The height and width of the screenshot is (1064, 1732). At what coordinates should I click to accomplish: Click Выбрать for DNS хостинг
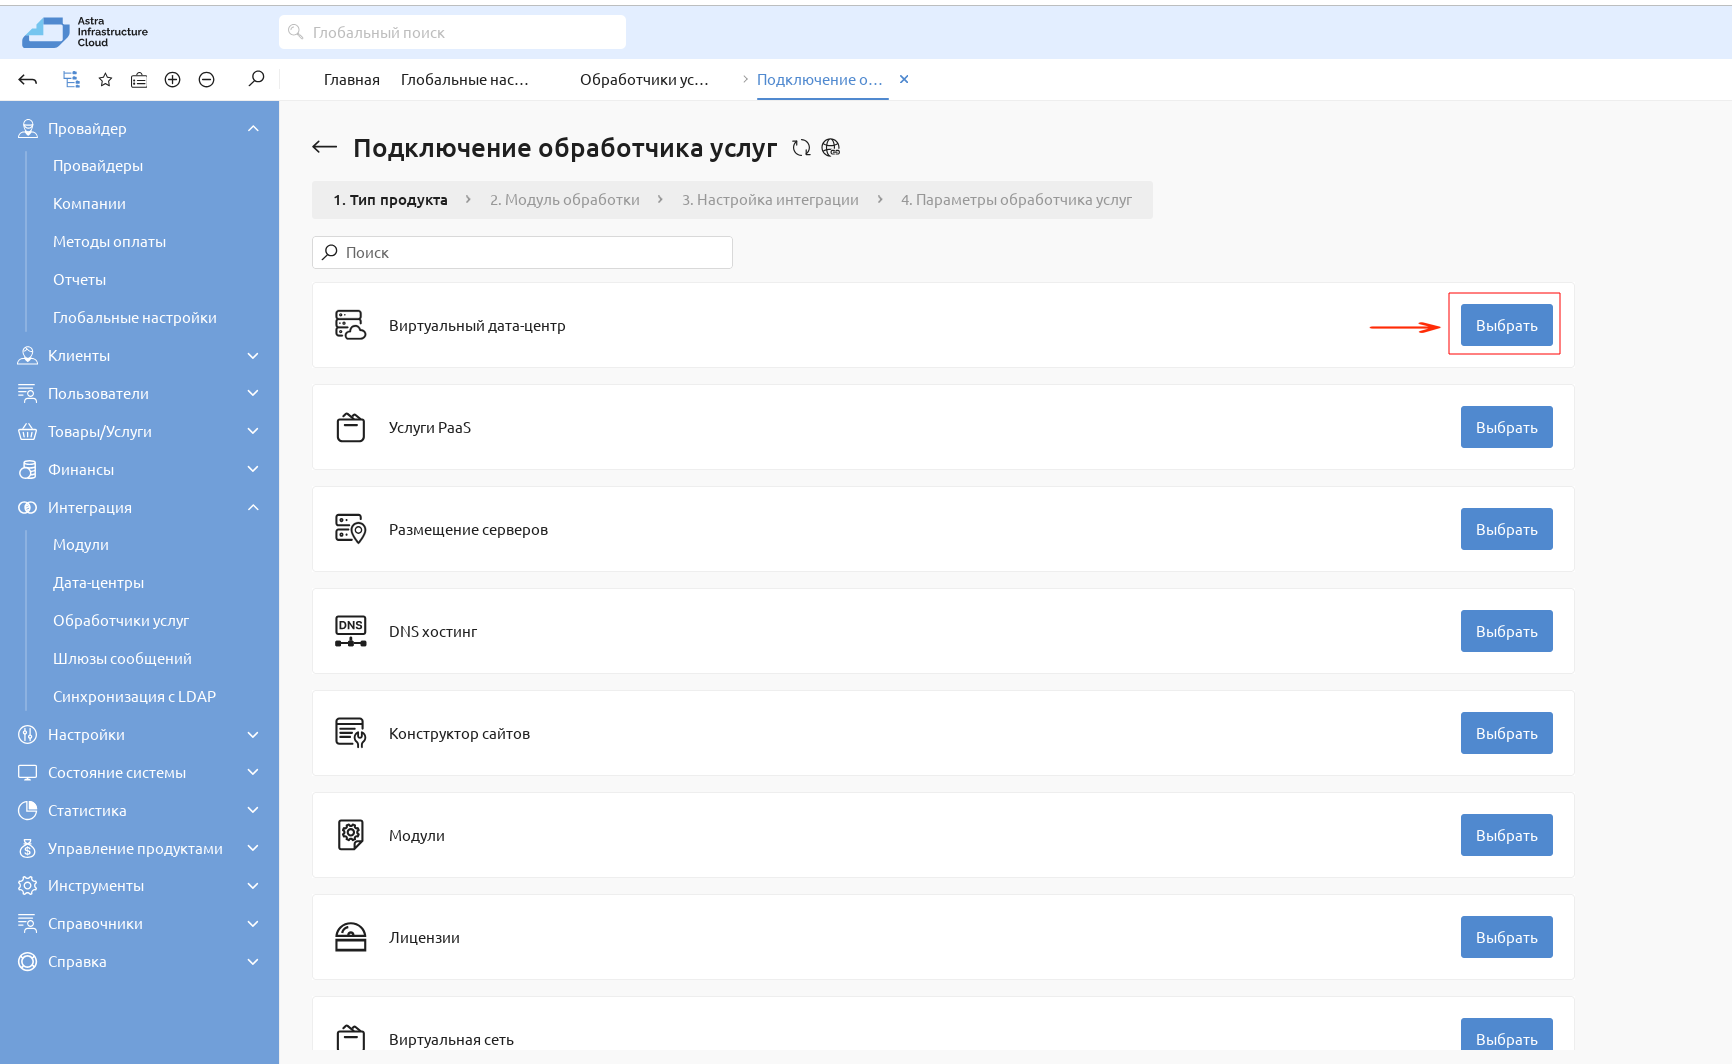pyautogui.click(x=1507, y=631)
